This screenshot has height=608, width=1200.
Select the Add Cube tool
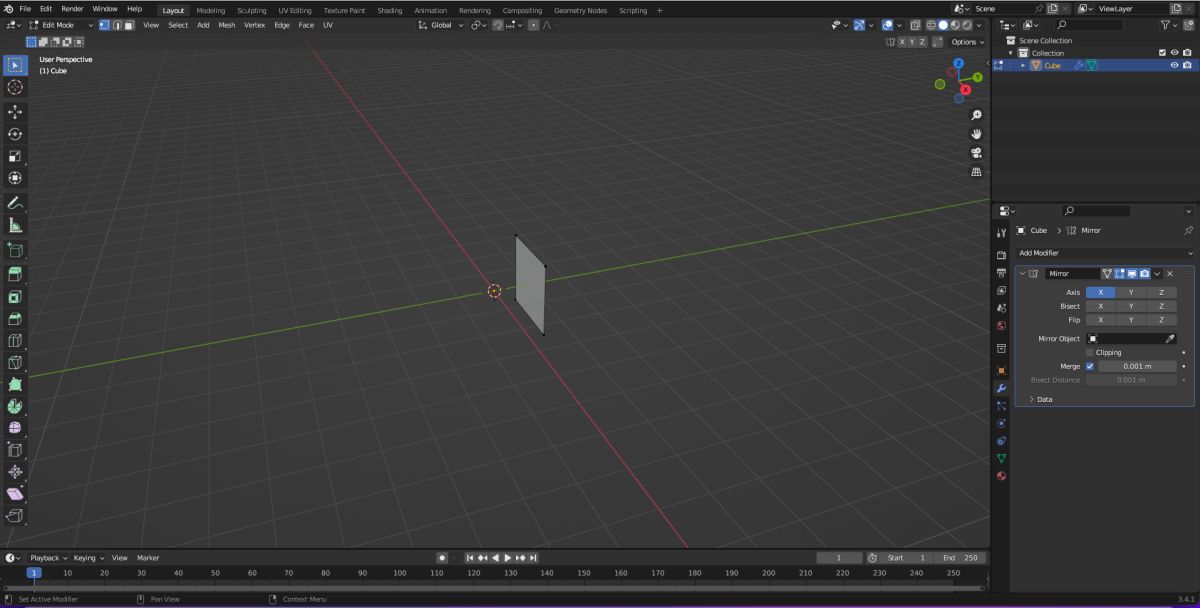click(15, 250)
